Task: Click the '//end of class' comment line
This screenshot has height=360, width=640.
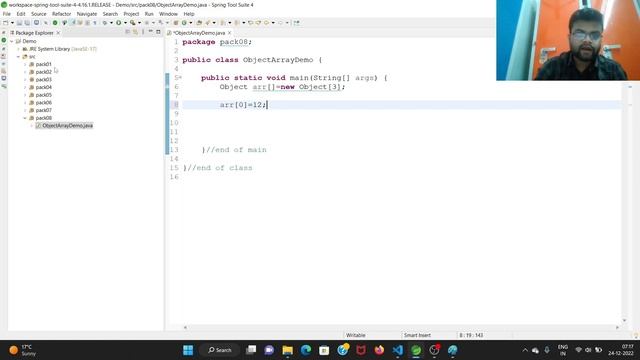Action: 220,168
